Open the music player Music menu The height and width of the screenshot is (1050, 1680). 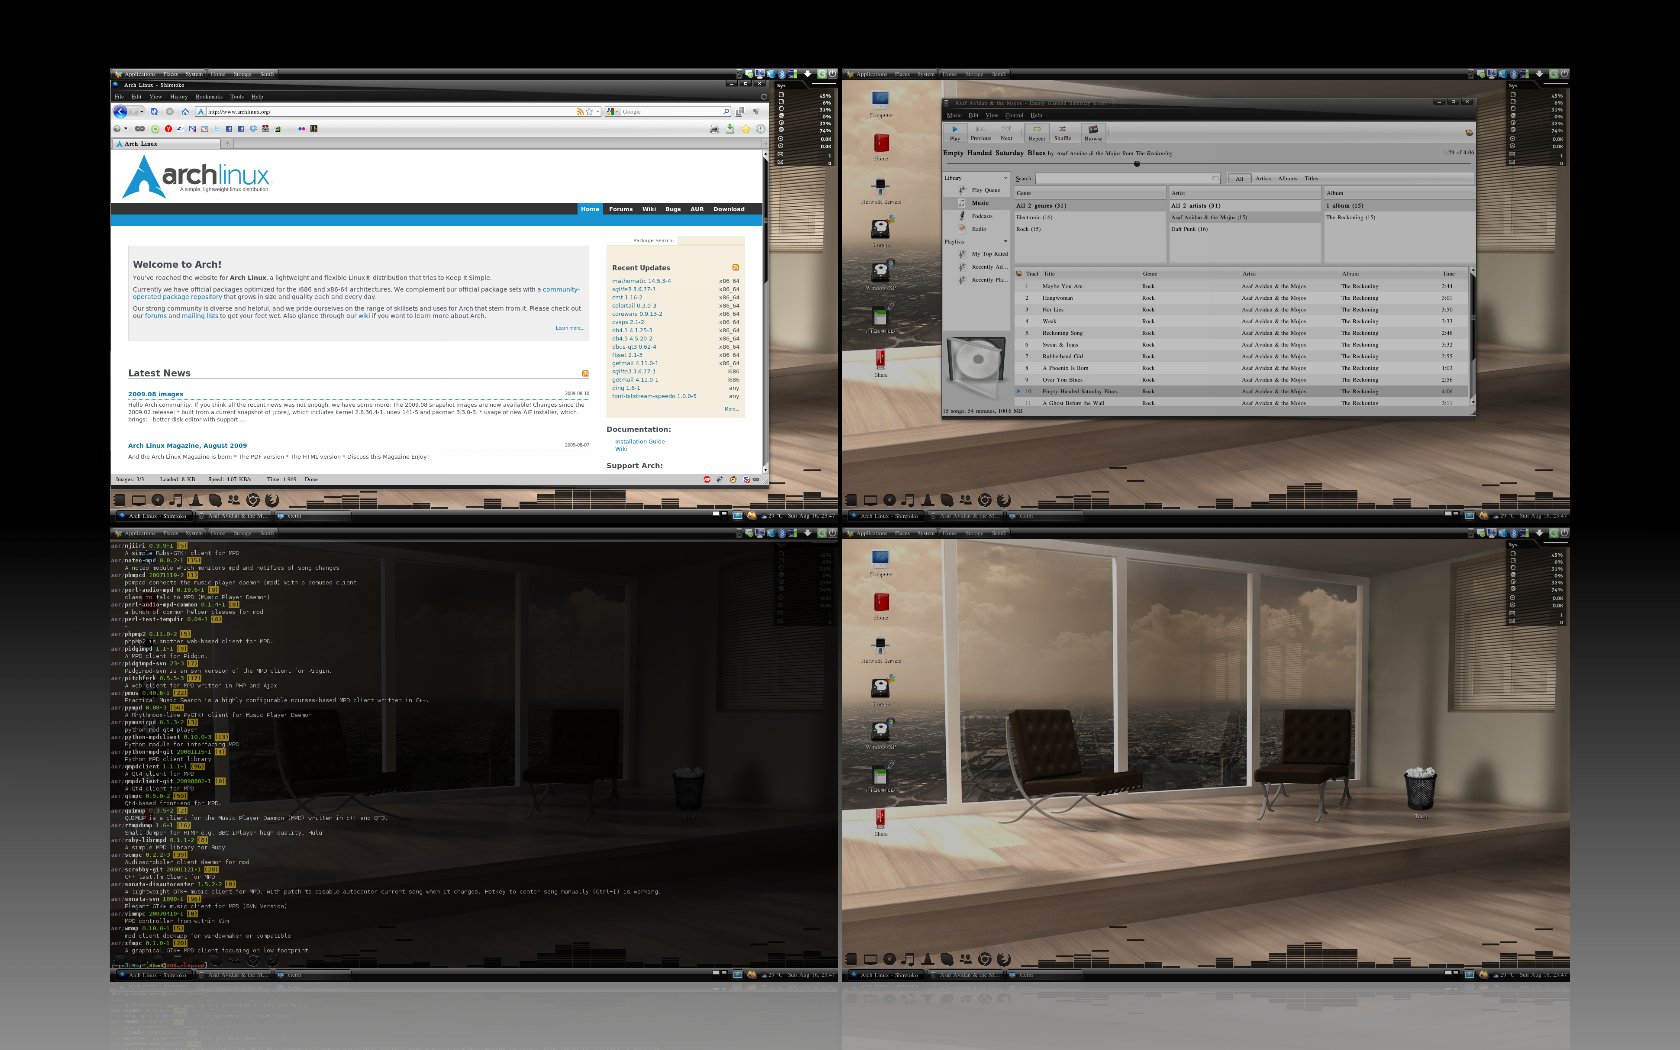pos(953,115)
